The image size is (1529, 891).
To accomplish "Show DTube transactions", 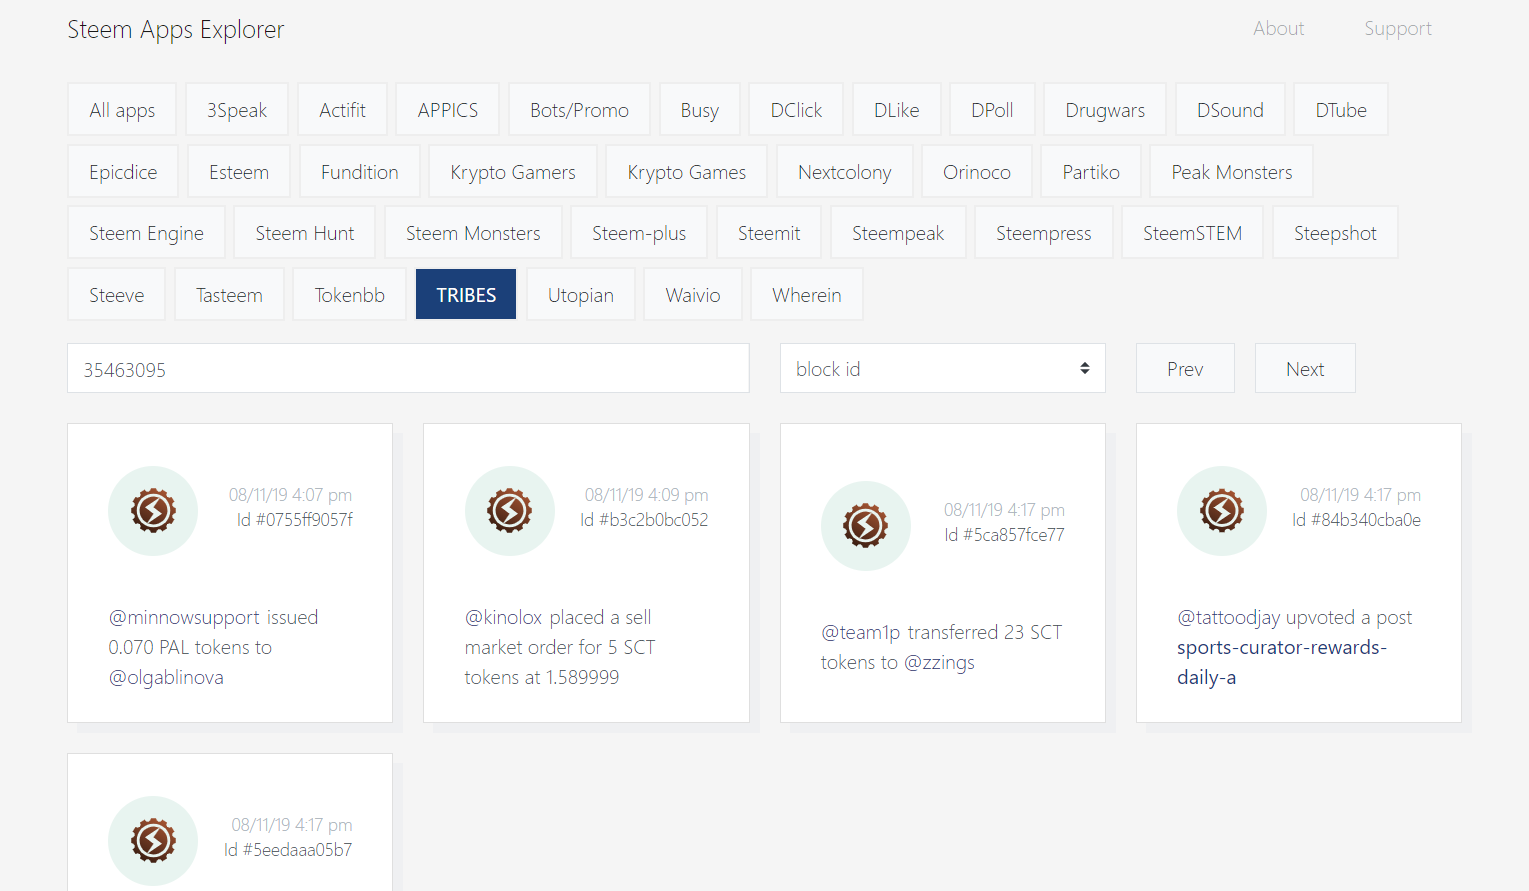I will point(1341,110).
